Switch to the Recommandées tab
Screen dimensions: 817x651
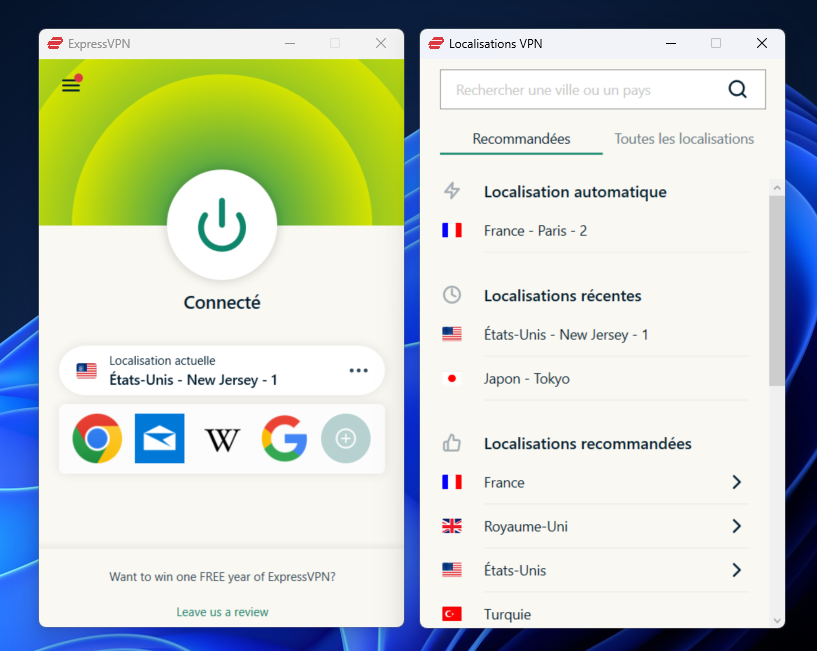[x=520, y=139]
